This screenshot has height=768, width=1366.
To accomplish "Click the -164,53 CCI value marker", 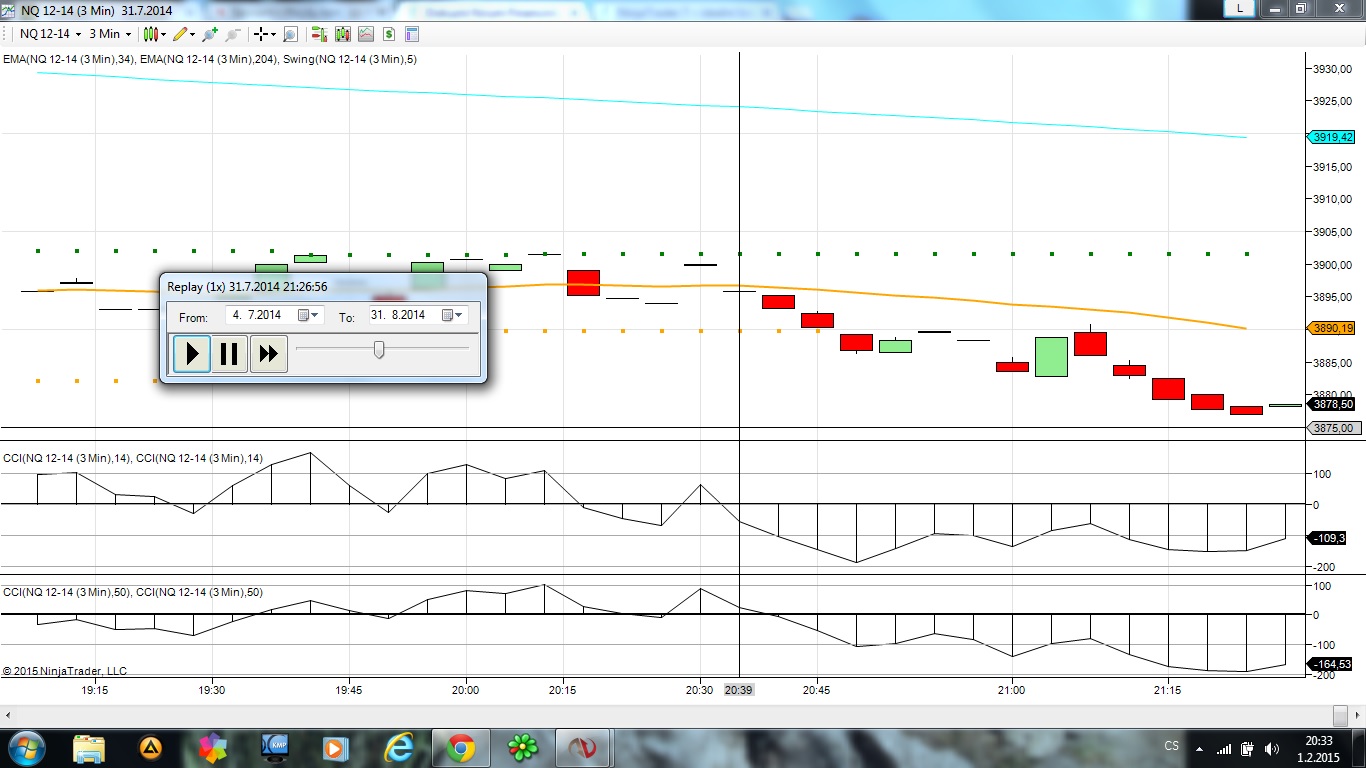I will [x=1332, y=664].
